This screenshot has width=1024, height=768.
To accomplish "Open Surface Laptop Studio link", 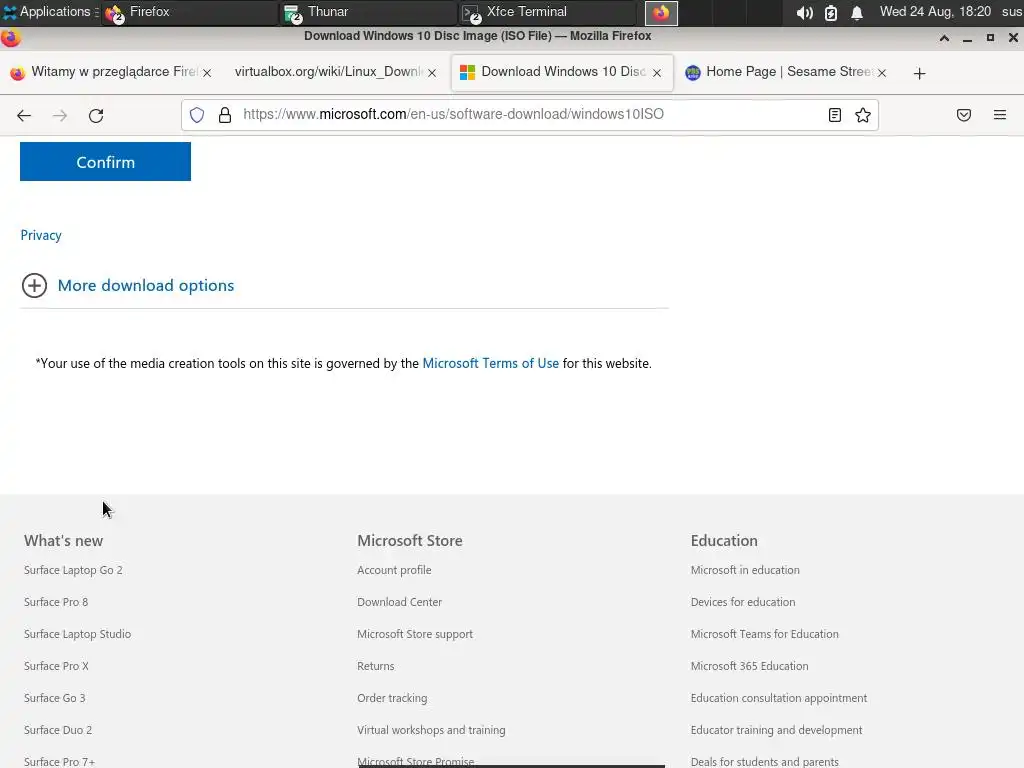I will click(x=78, y=634).
